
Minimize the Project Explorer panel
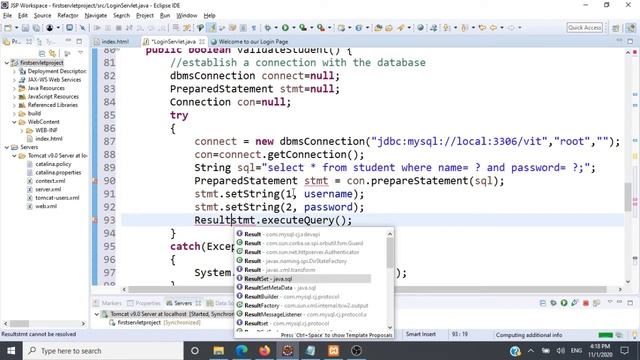[69, 41]
